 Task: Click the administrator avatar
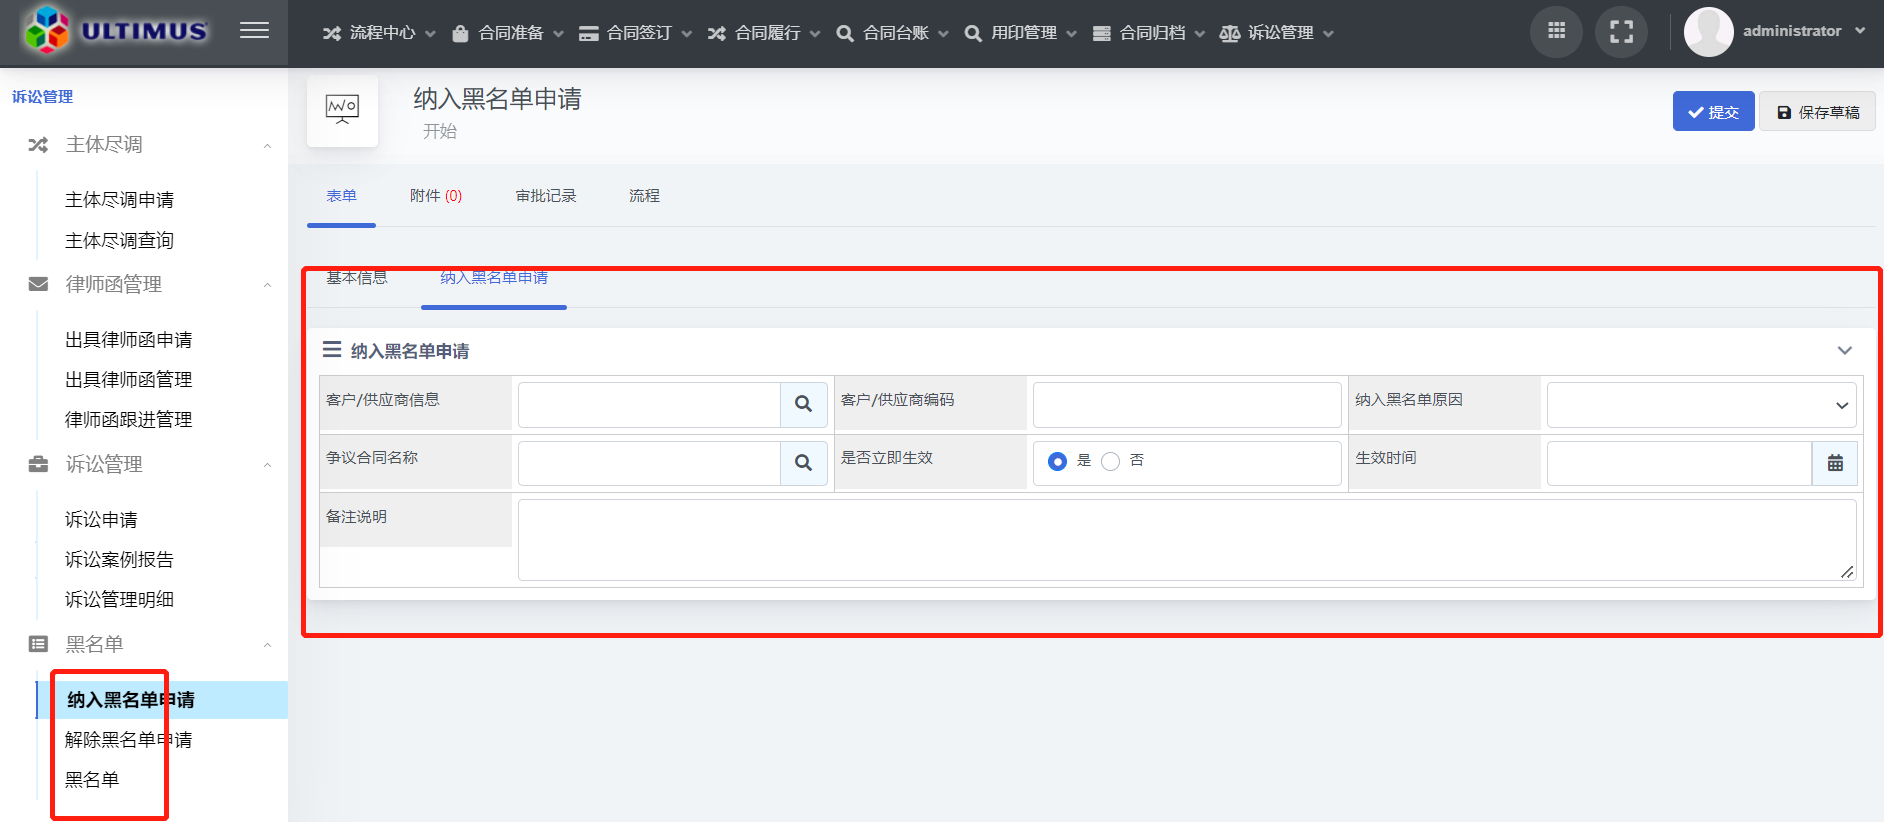(x=1708, y=32)
